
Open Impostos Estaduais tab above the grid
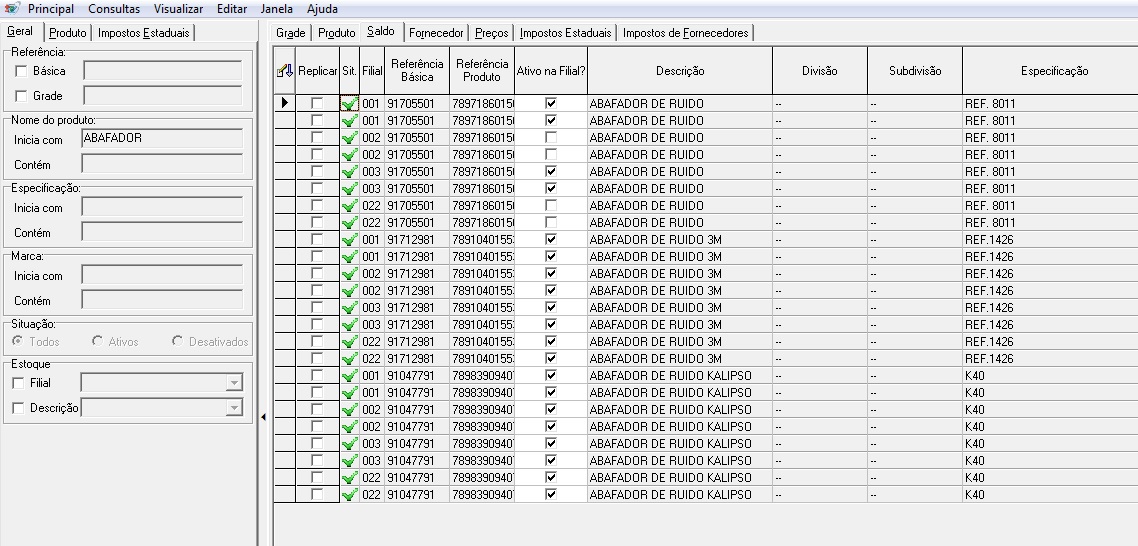tap(566, 33)
